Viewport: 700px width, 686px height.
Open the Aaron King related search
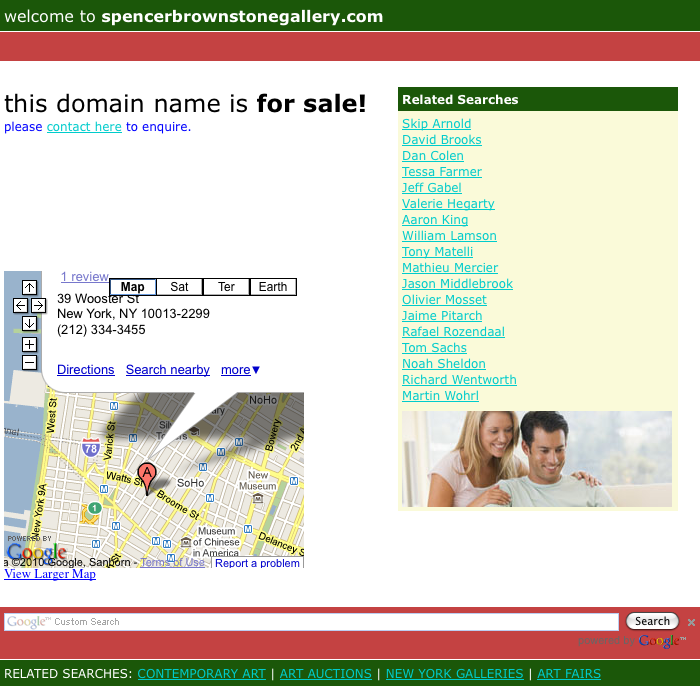point(435,220)
